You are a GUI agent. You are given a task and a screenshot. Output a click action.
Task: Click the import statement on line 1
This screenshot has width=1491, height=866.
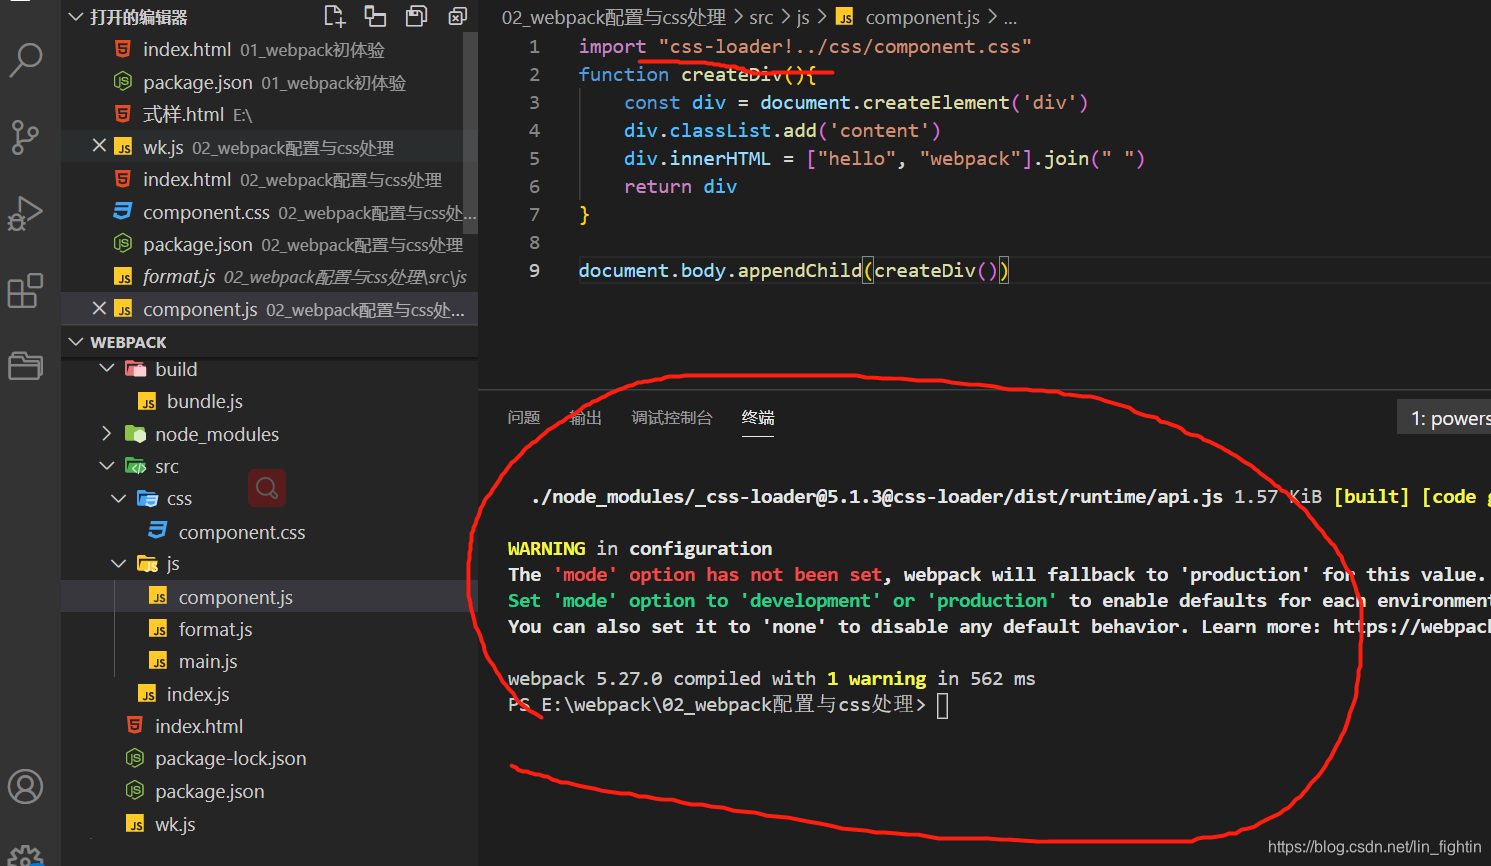coord(805,47)
